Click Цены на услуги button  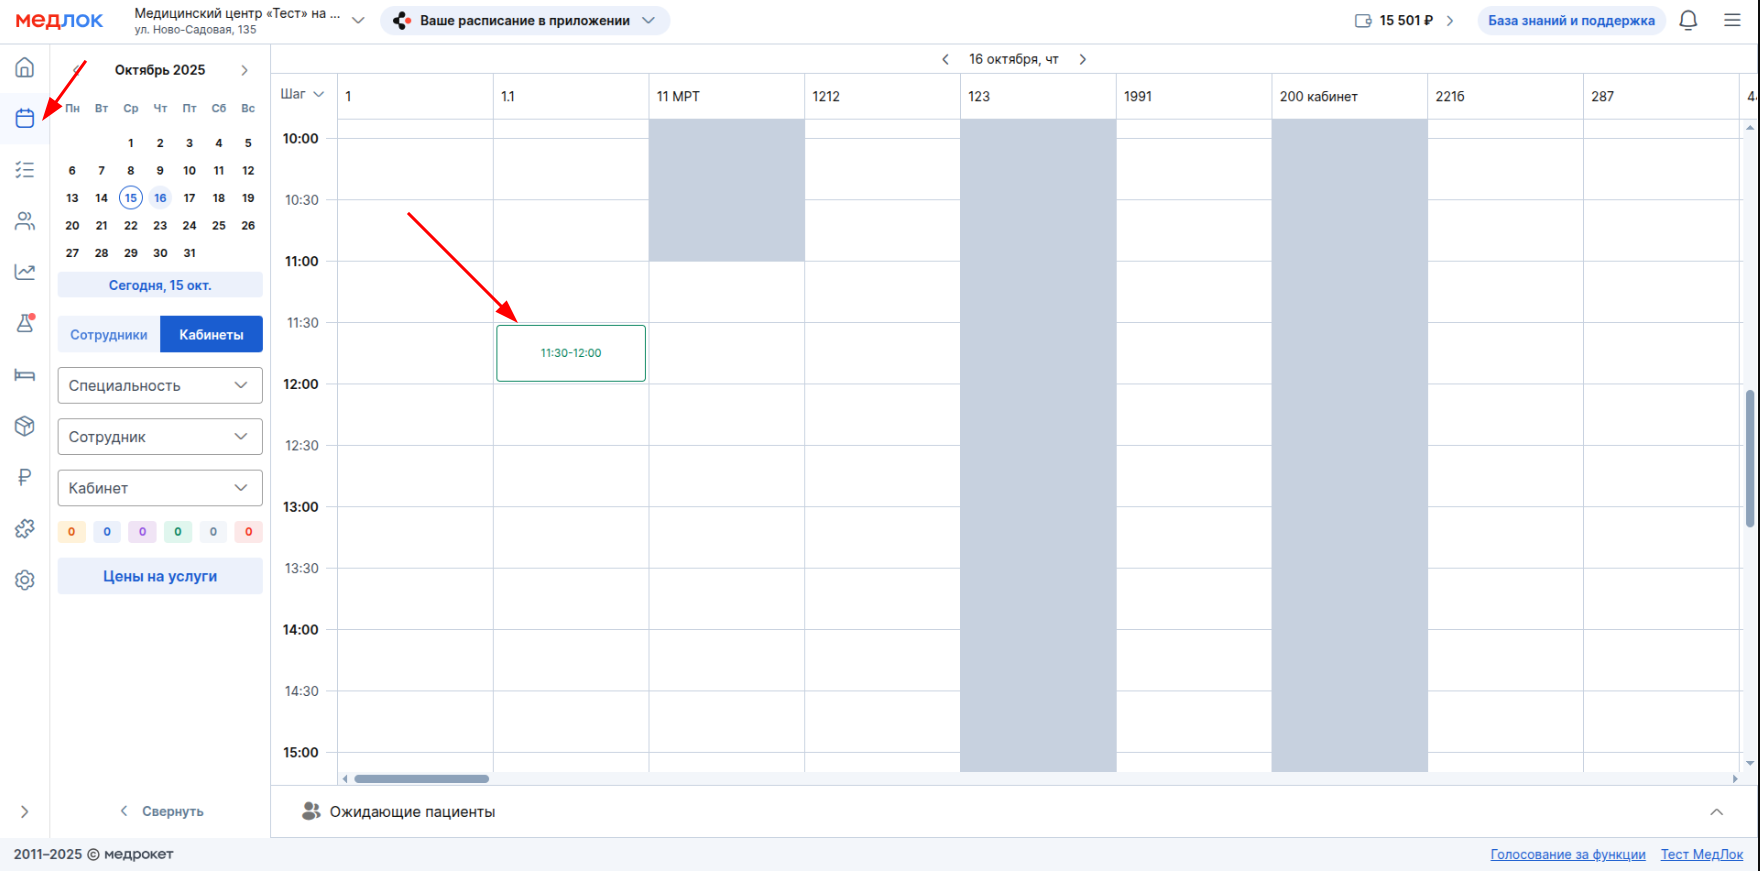tap(160, 576)
